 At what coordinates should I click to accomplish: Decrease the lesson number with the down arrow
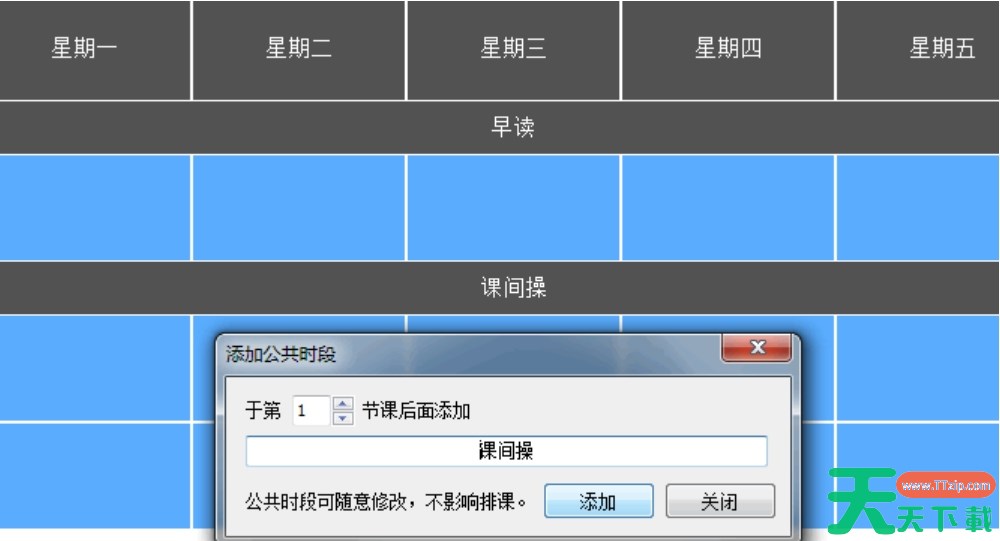[343, 418]
